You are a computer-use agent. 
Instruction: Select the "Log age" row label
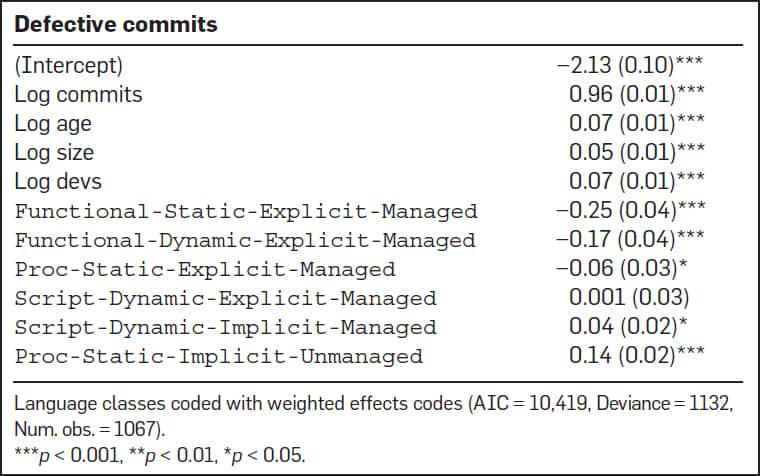pos(53,124)
